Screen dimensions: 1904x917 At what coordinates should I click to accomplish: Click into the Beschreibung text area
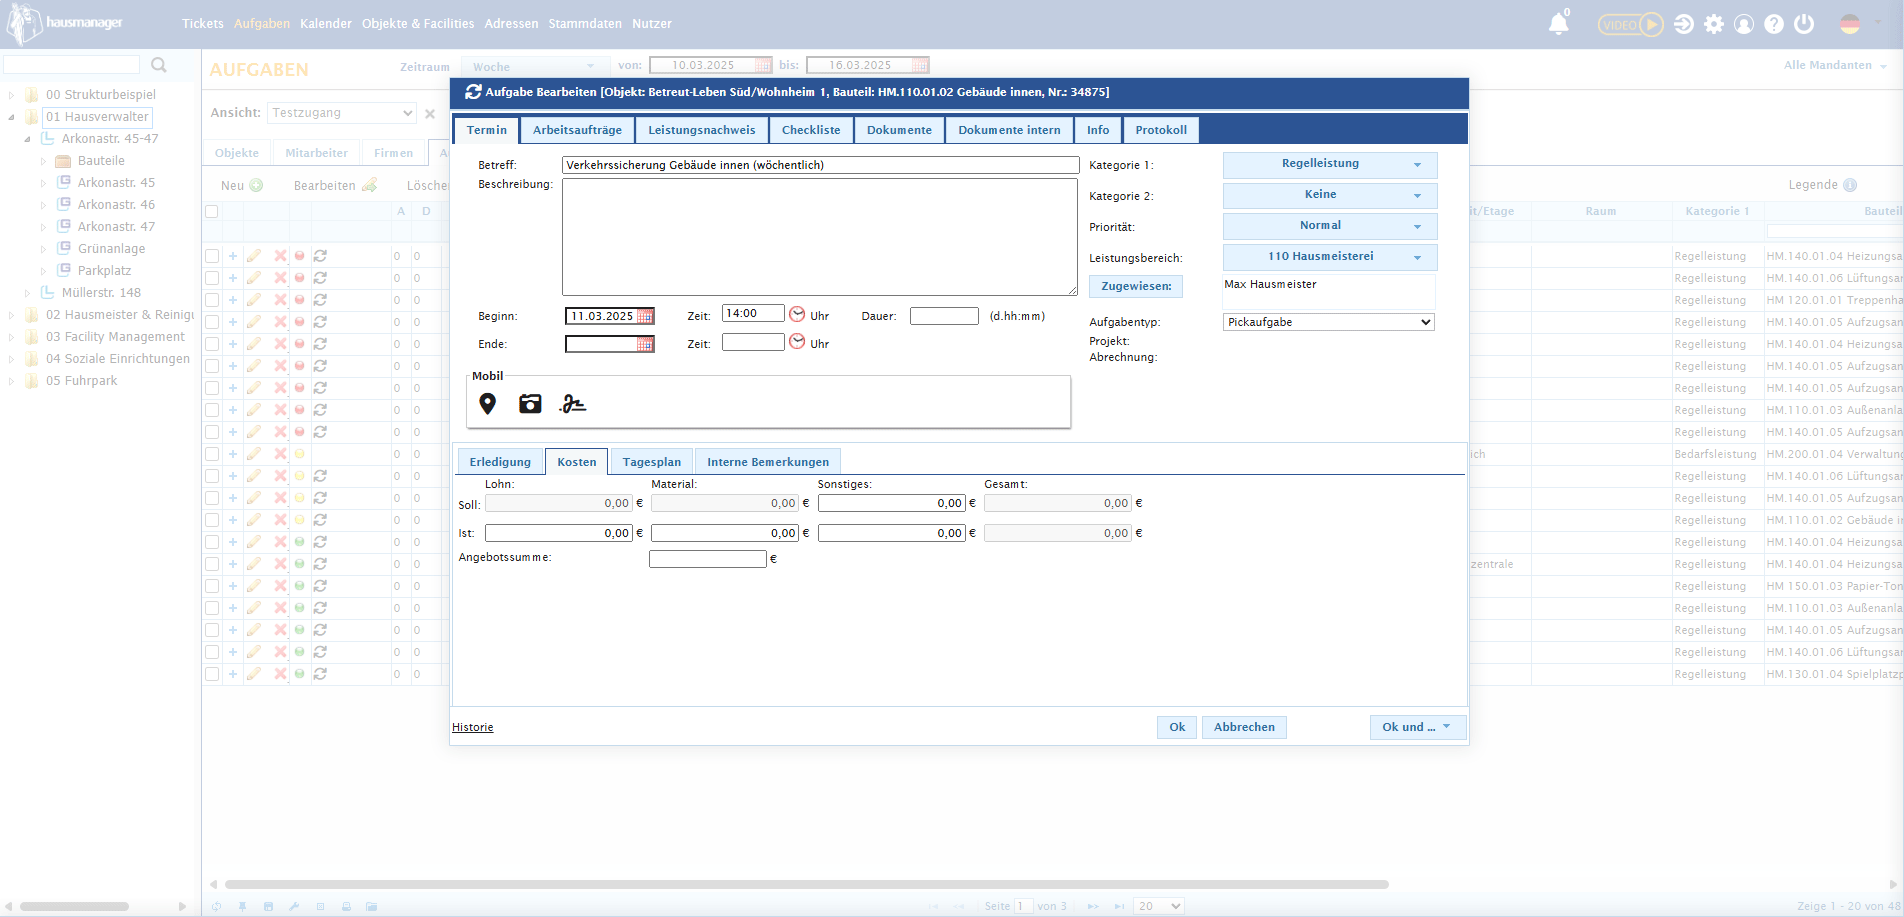[x=820, y=237]
